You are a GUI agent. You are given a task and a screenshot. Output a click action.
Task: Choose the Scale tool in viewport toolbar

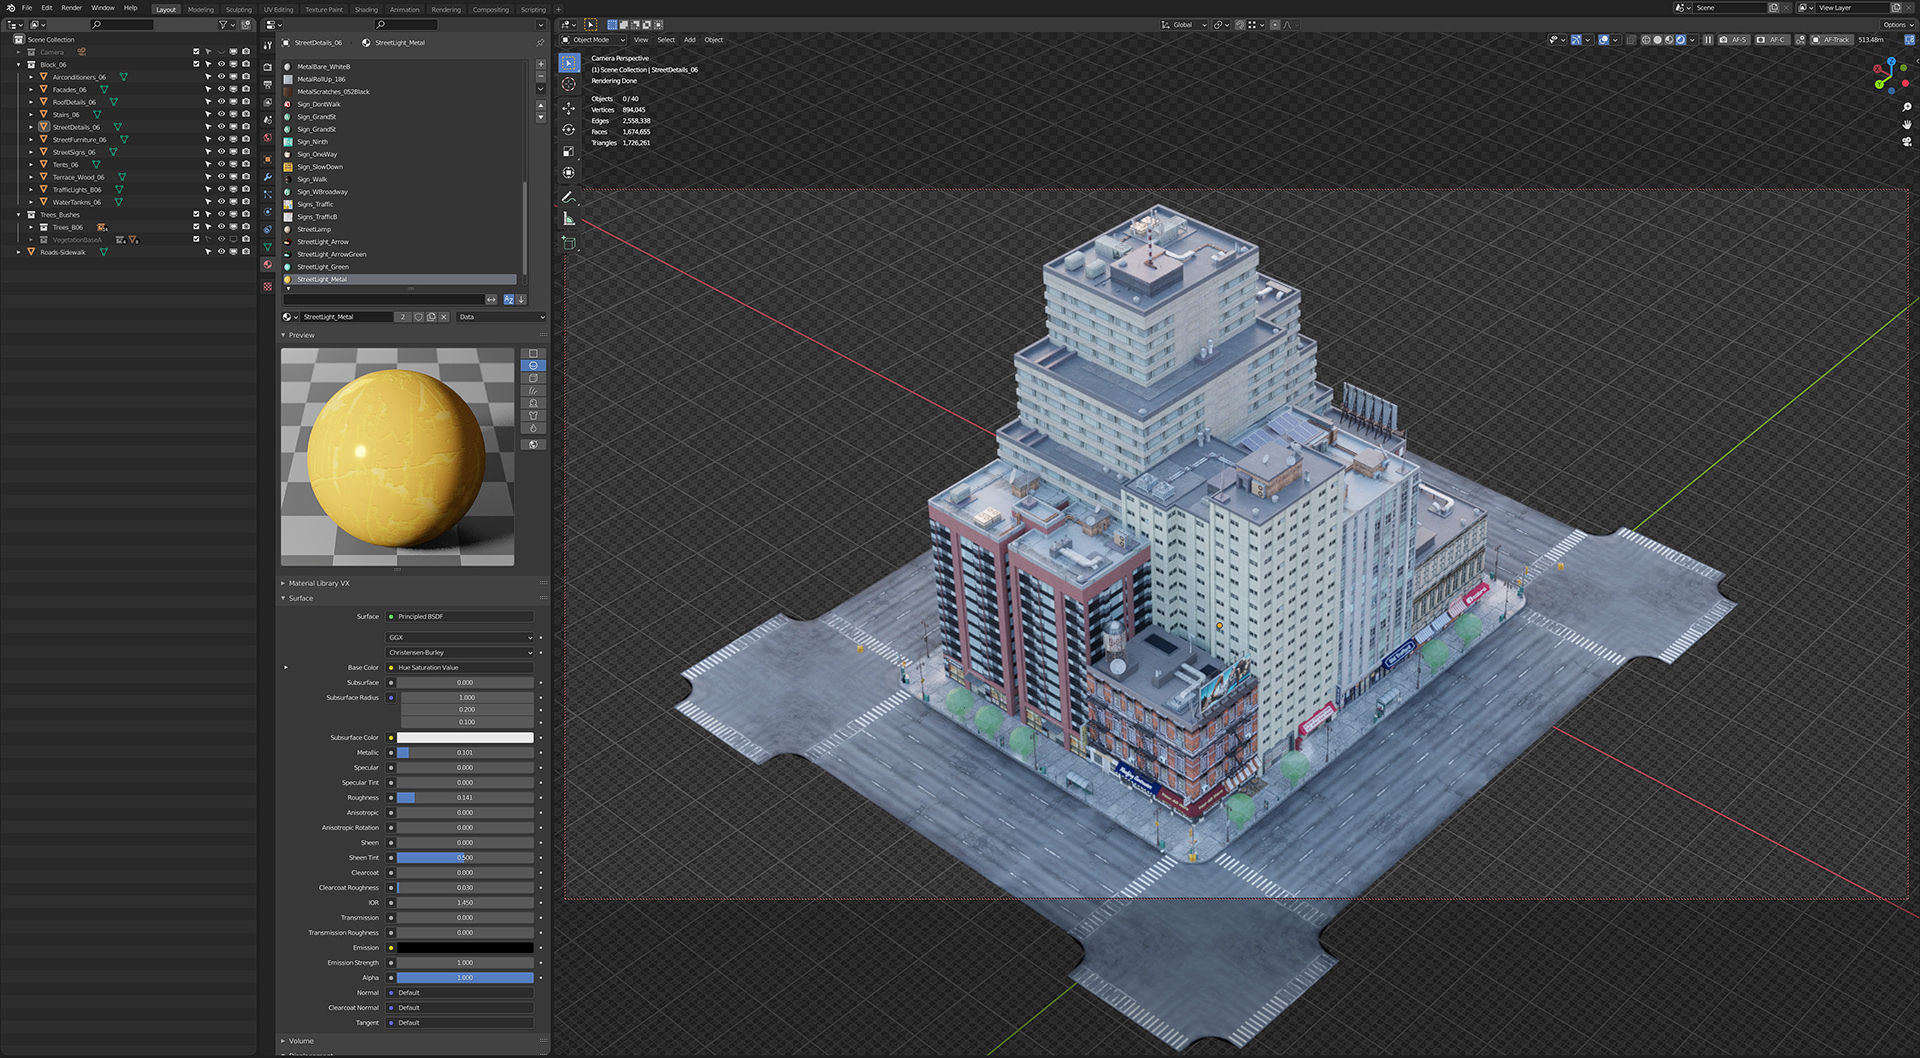coord(569,152)
